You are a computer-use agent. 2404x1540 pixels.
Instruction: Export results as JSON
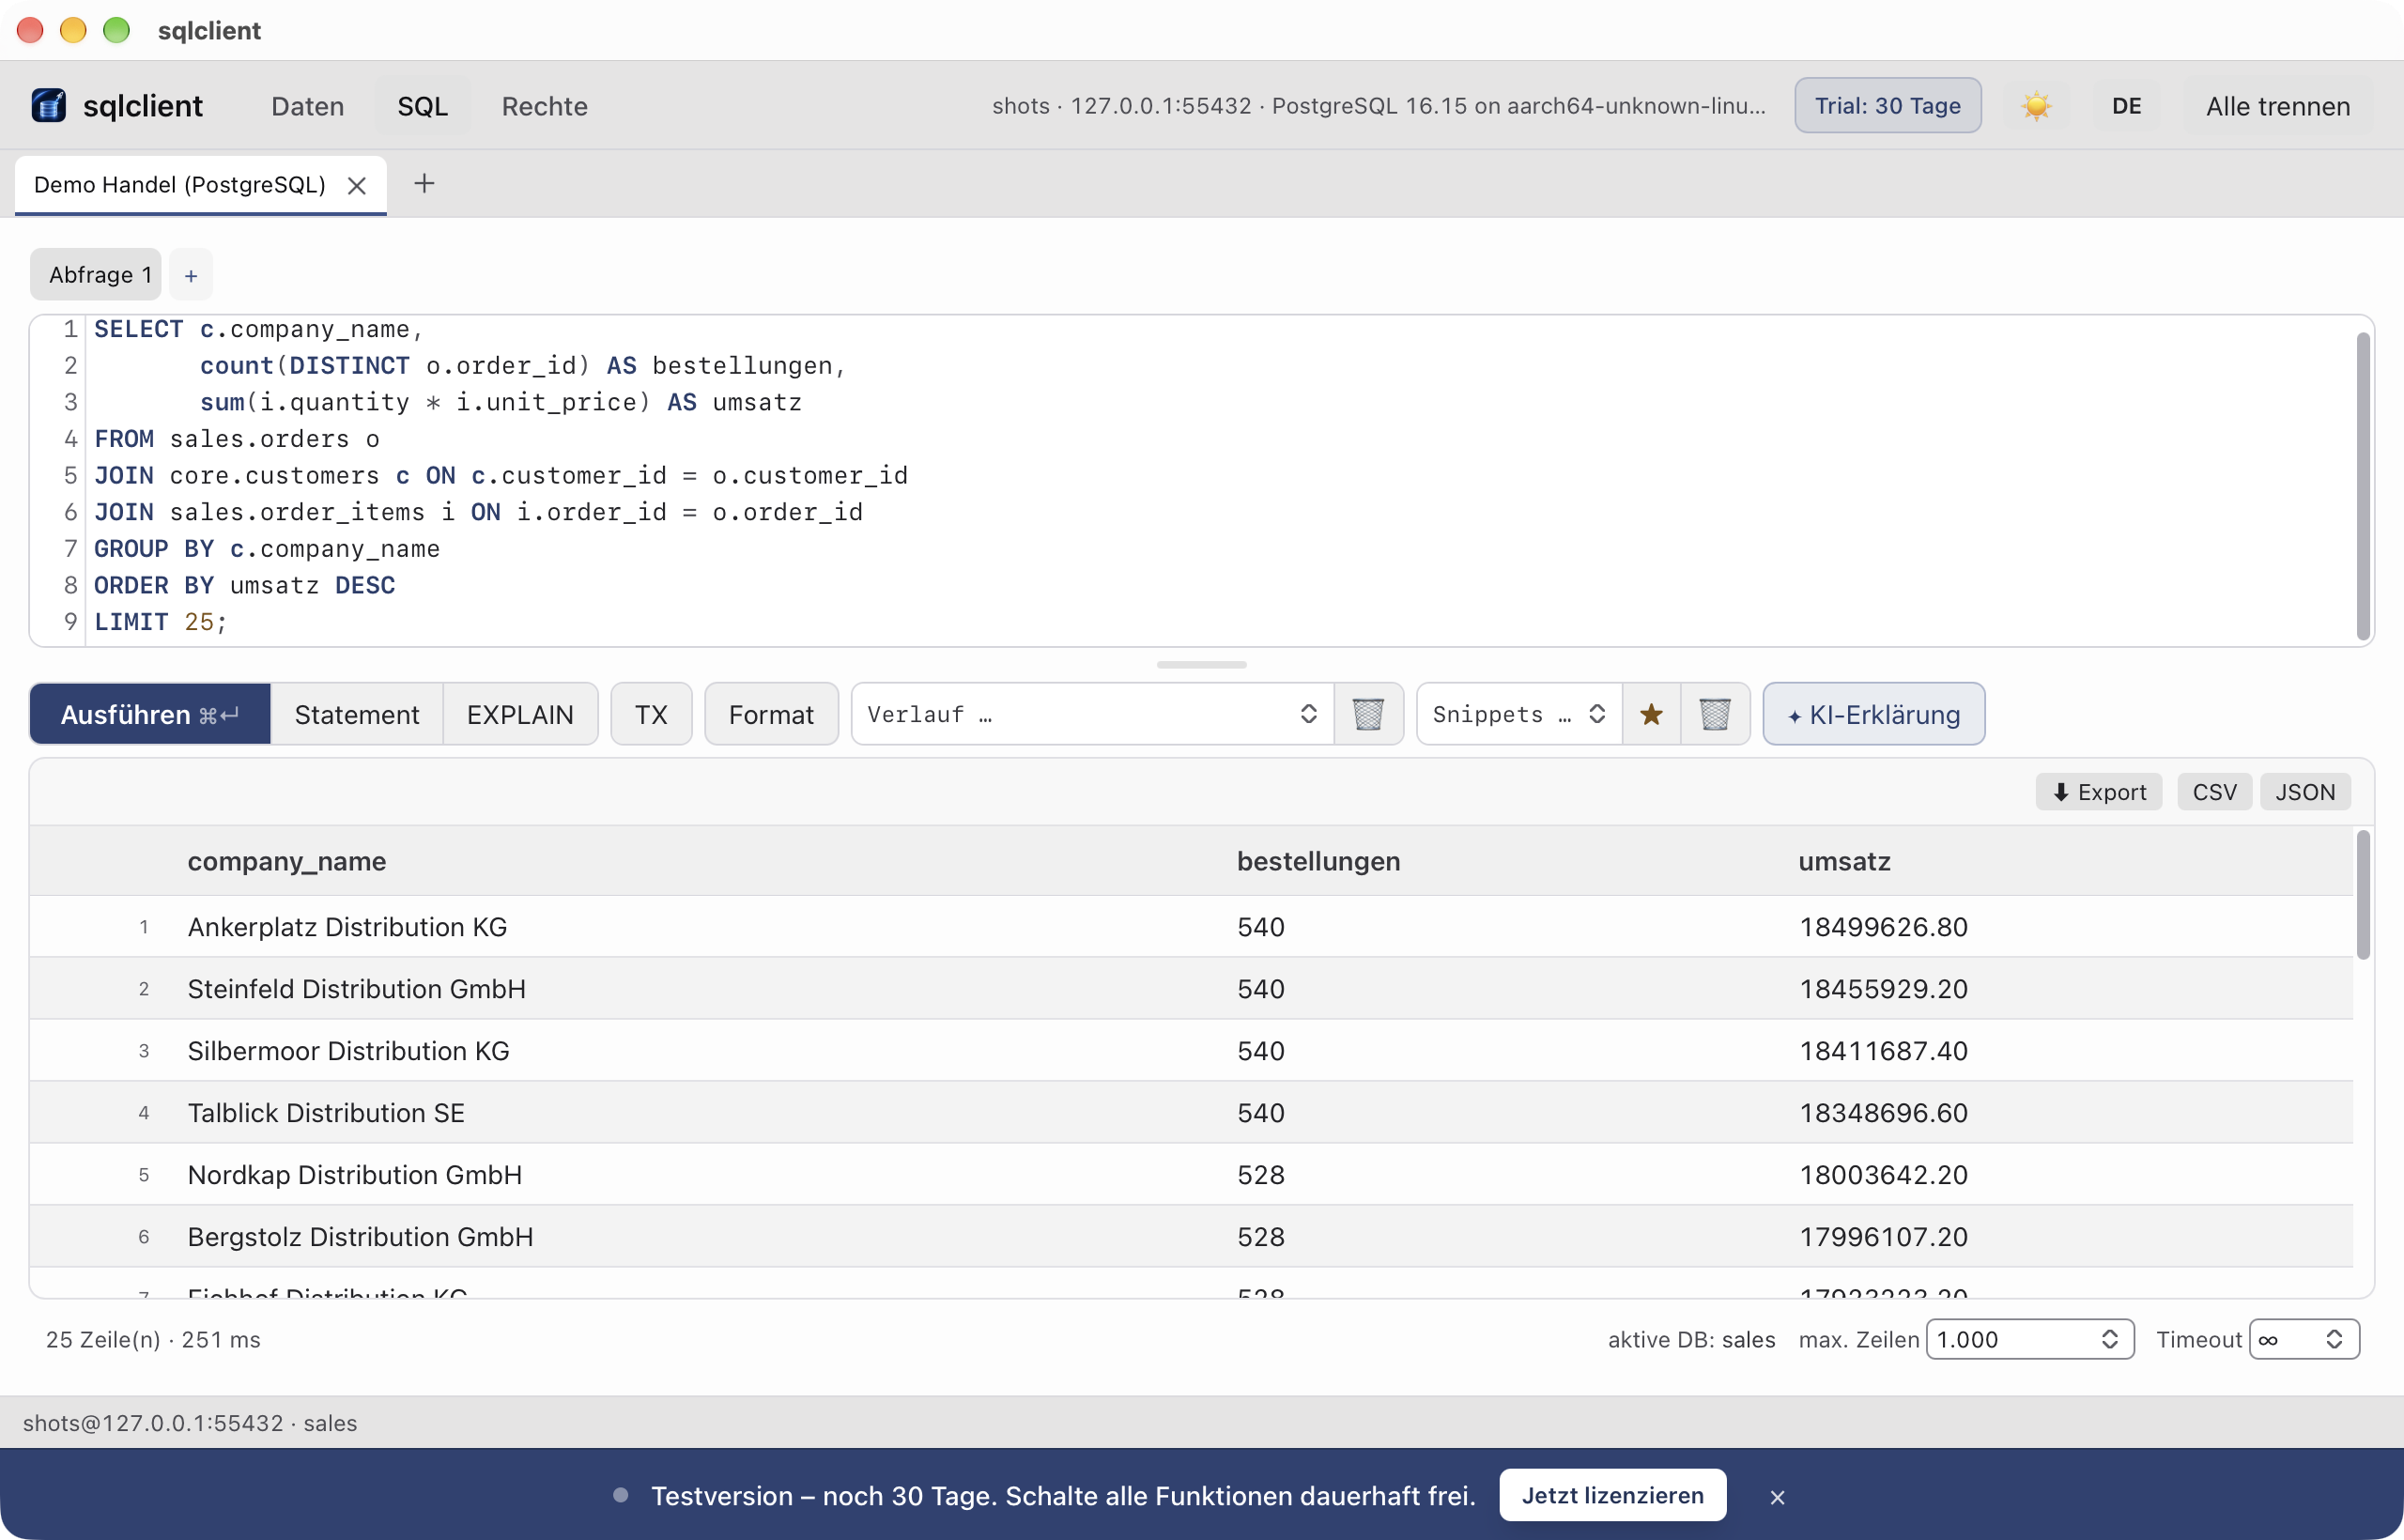click(2305, 792)
